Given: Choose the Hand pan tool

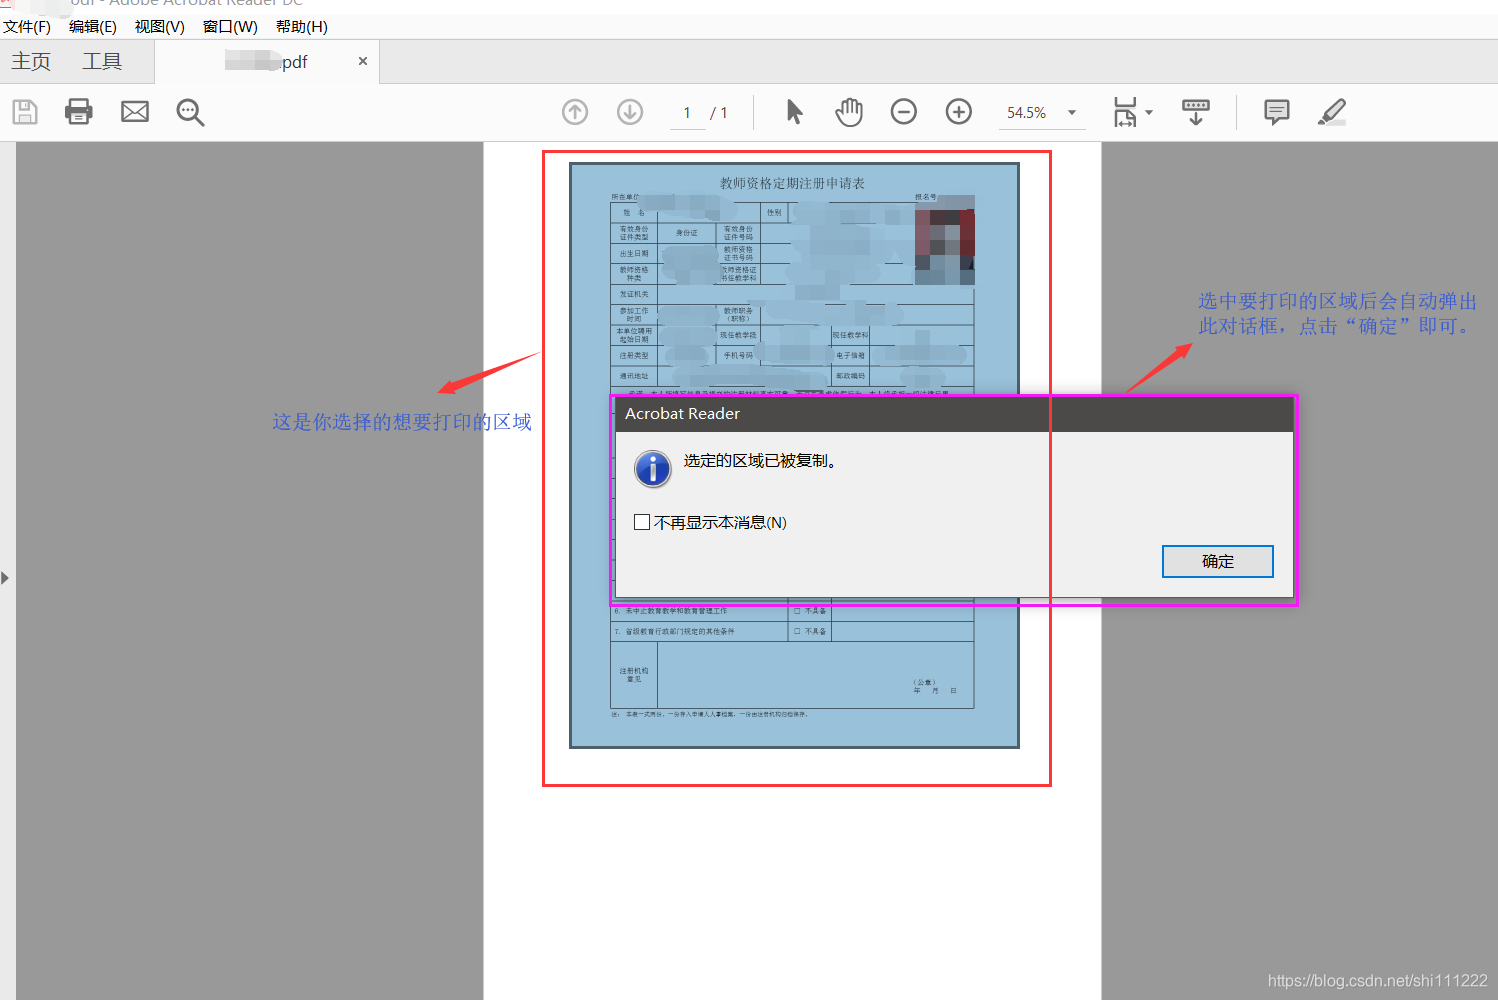Looking at the screenshot, I should point(849,112).
